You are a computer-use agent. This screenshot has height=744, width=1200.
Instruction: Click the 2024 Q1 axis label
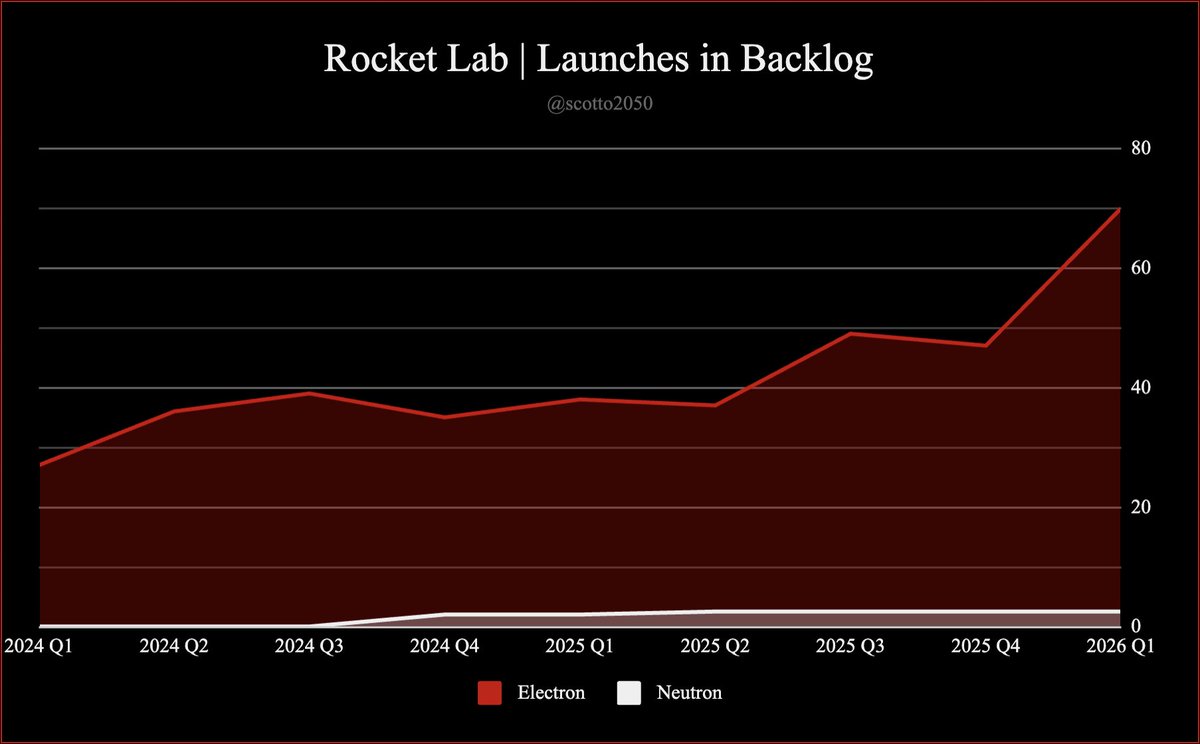pos(37,646)
